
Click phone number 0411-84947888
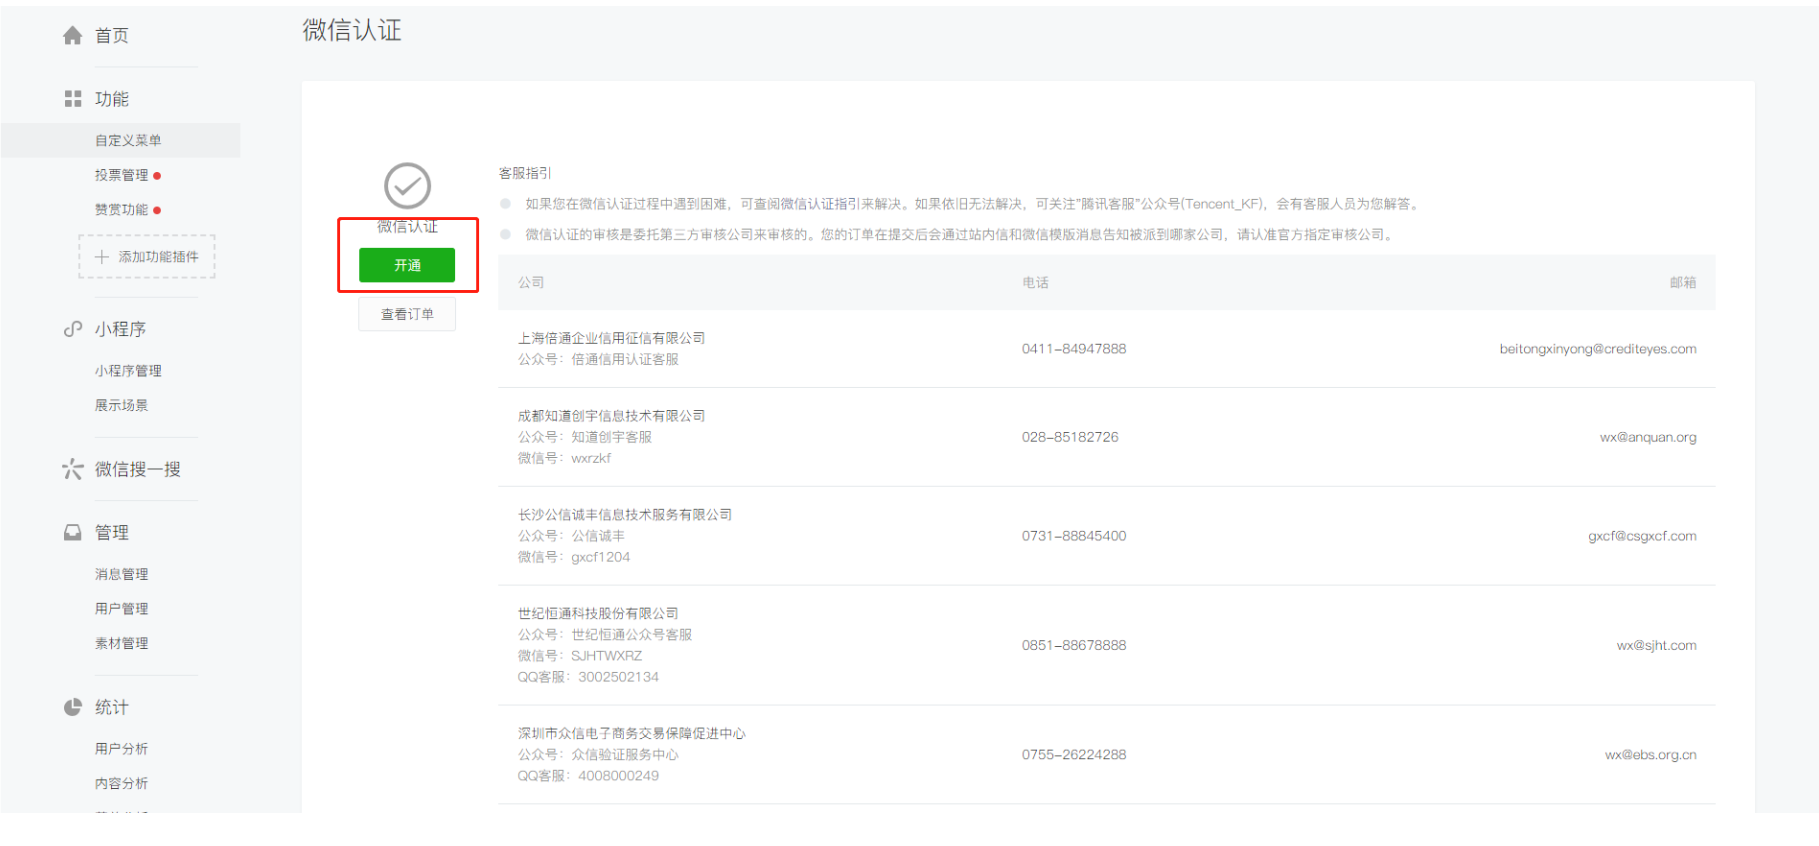[1074, 349]
